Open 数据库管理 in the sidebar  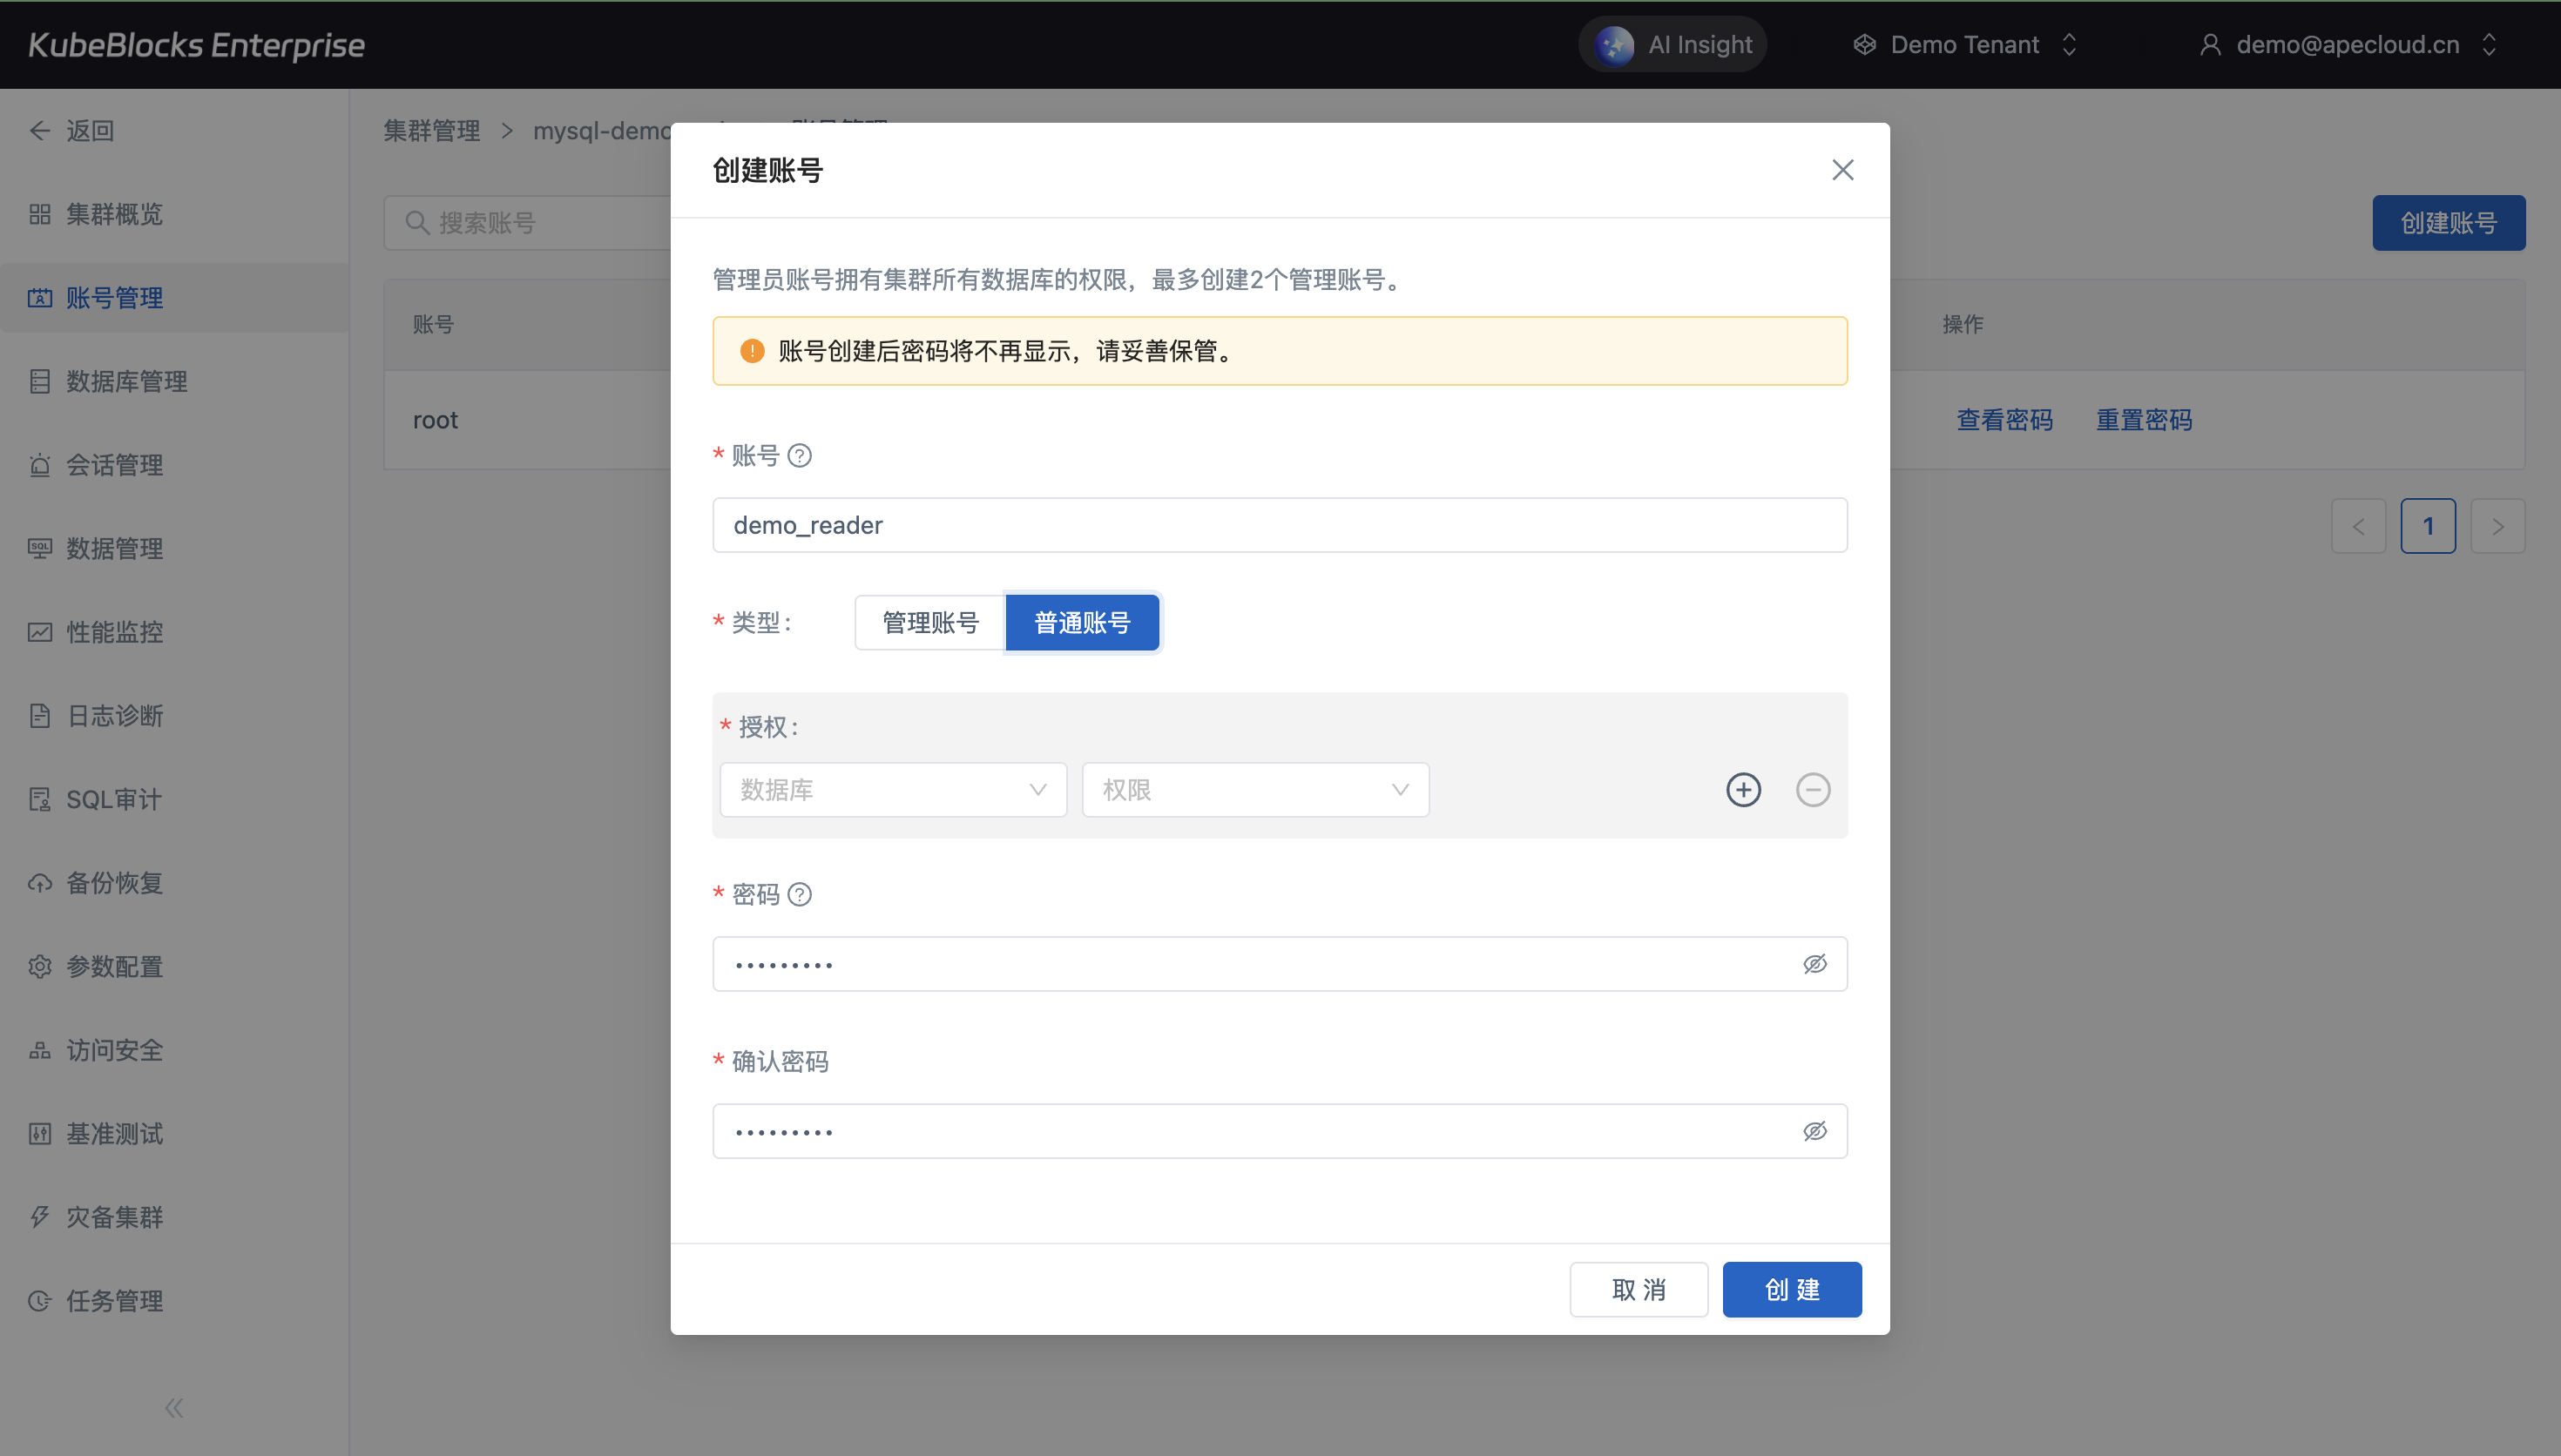[x=126, y=381]
